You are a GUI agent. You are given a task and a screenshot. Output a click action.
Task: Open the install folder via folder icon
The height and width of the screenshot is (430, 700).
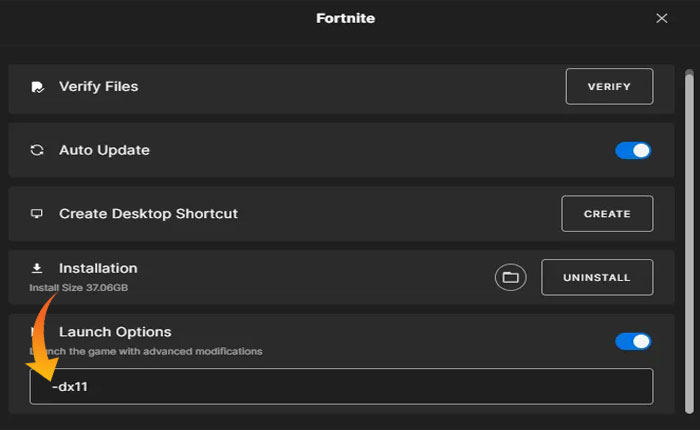pos(510,277)
